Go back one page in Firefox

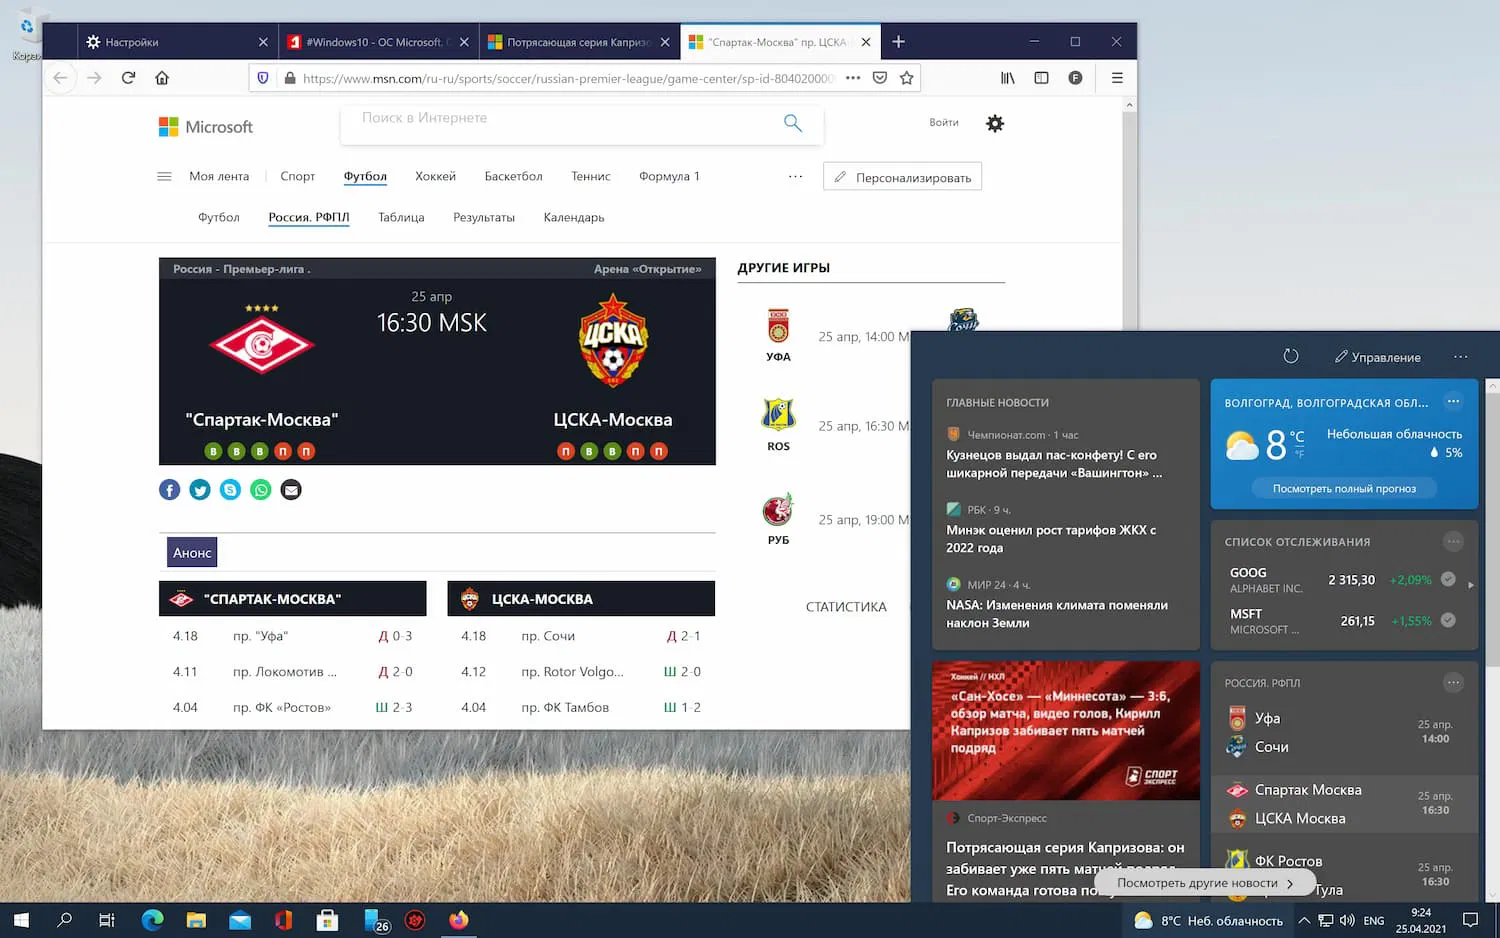[x=60, y=78]
